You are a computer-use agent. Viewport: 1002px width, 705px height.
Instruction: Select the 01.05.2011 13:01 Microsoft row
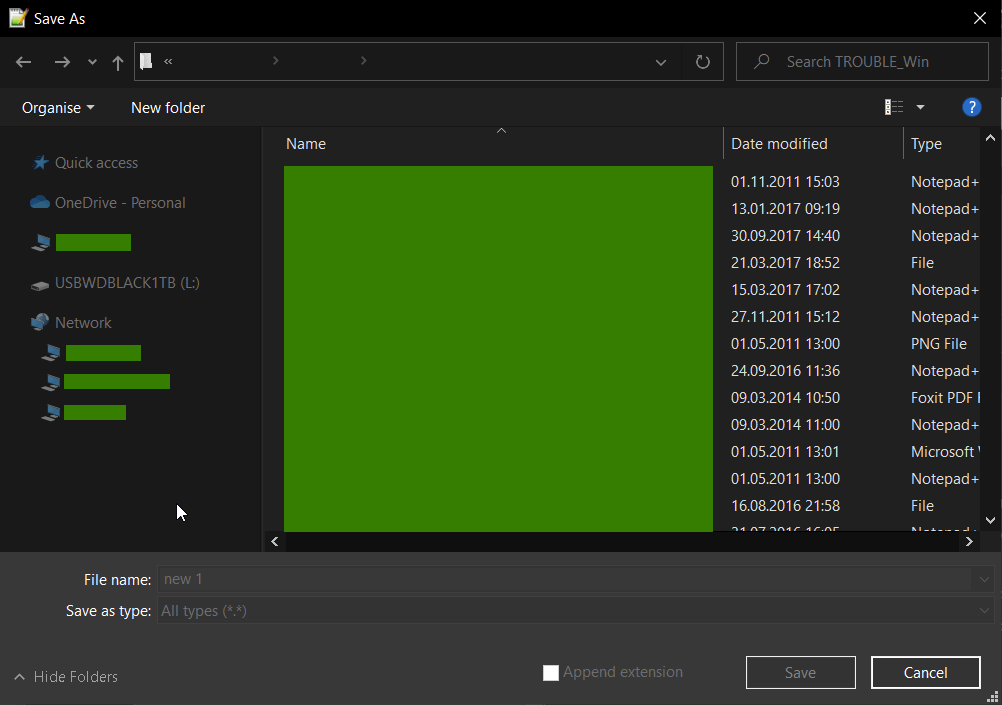coord(785,452)
